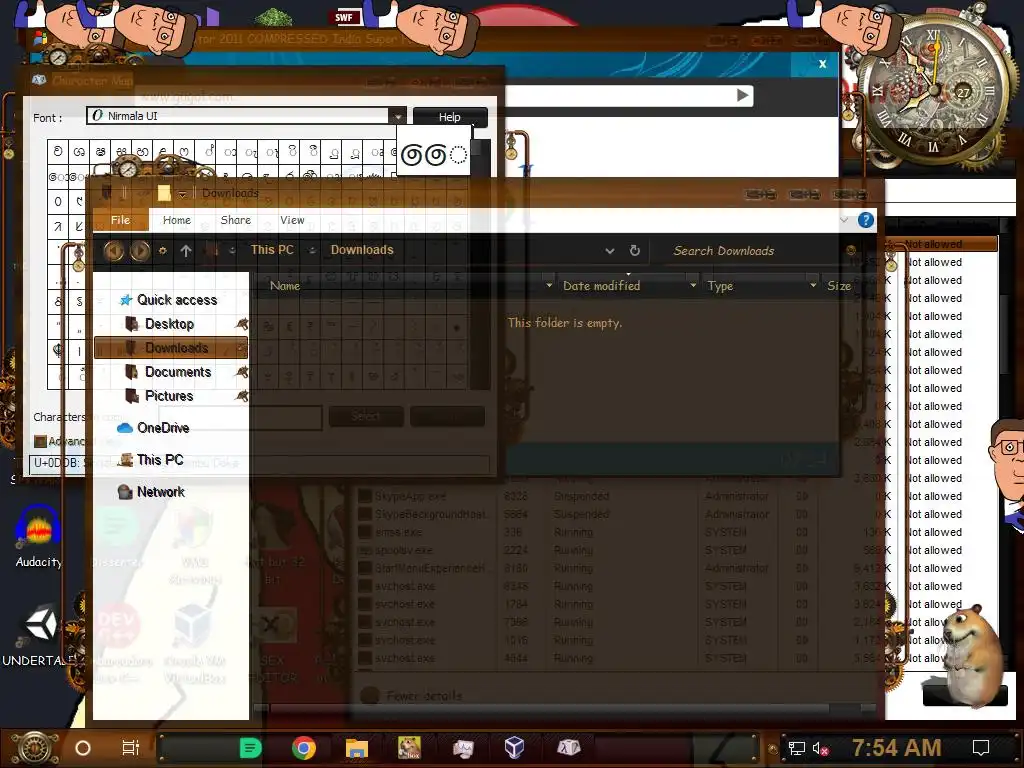
Task: Click the folder icon in Explorer's title bar
Action: coord(164,193)
